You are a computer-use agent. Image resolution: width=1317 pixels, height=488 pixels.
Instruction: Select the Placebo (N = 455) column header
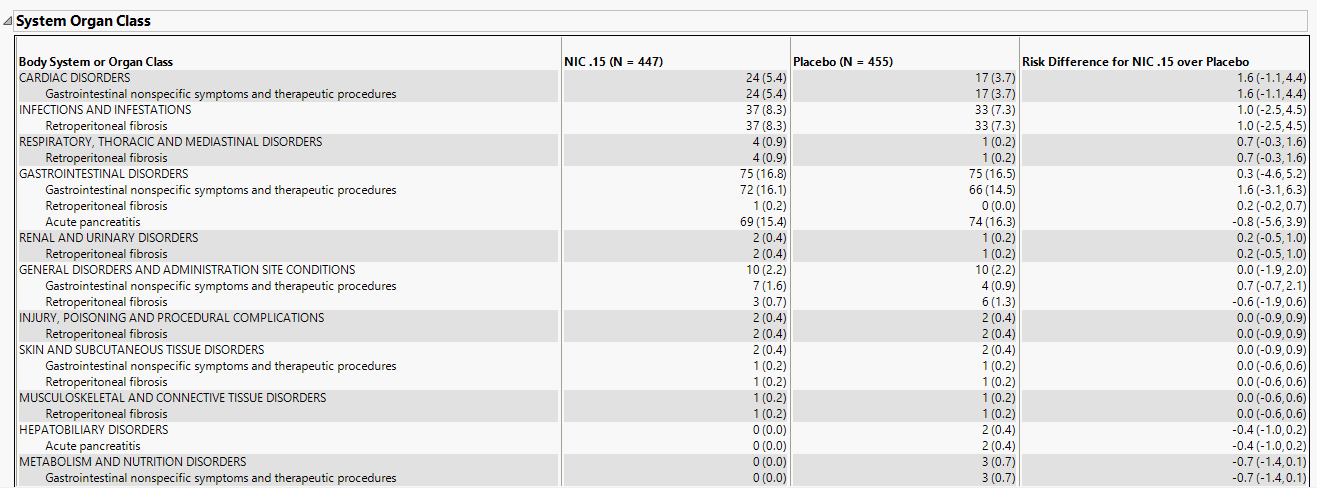843,62
